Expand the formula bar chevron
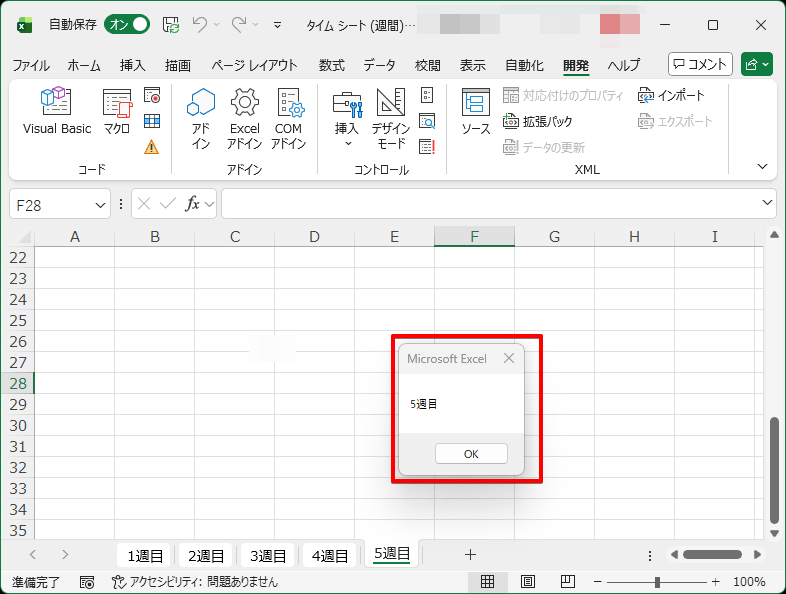The width and height of the screenshot is (786, 594). pos(767,203)
